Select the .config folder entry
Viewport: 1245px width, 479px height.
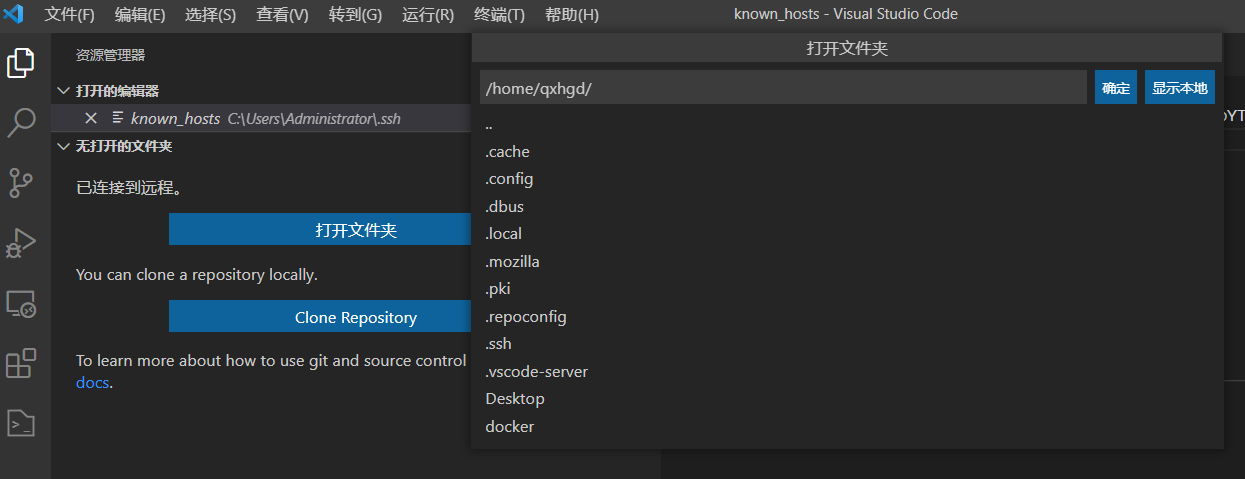point(847,179)
